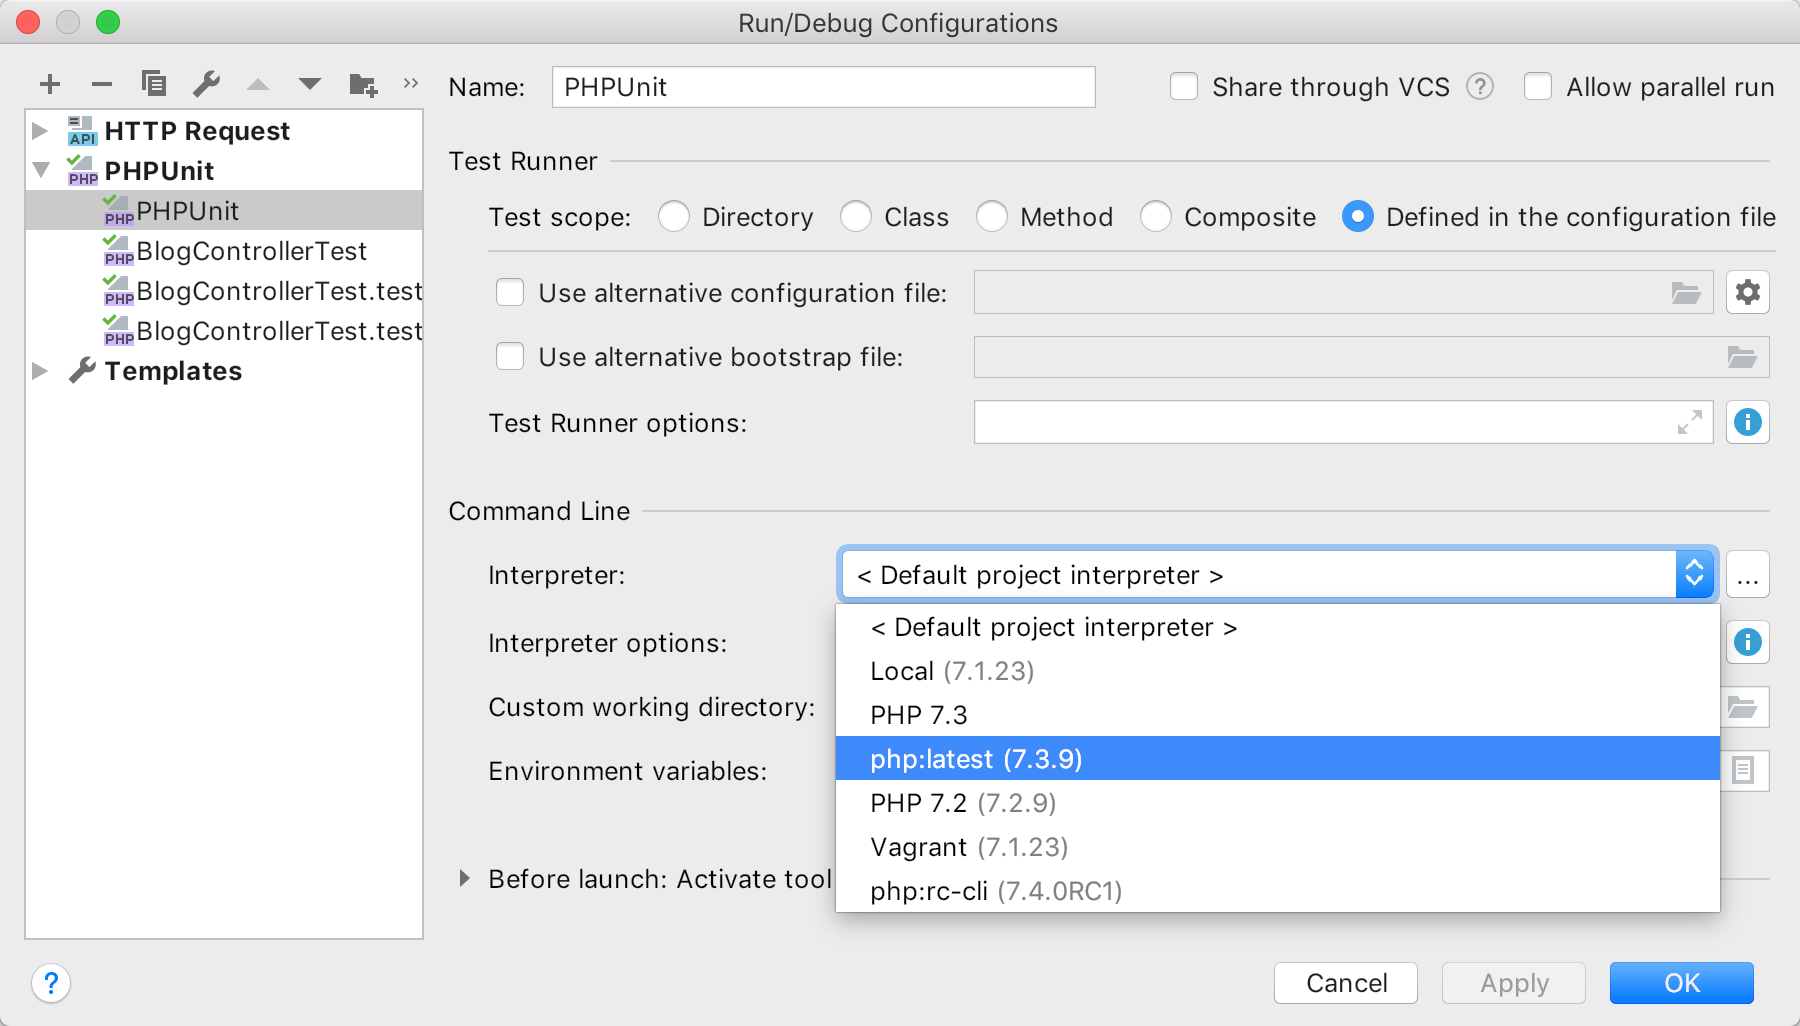Expand the Before launch section
The image size is (1800, 1026).
pos(464,879)
